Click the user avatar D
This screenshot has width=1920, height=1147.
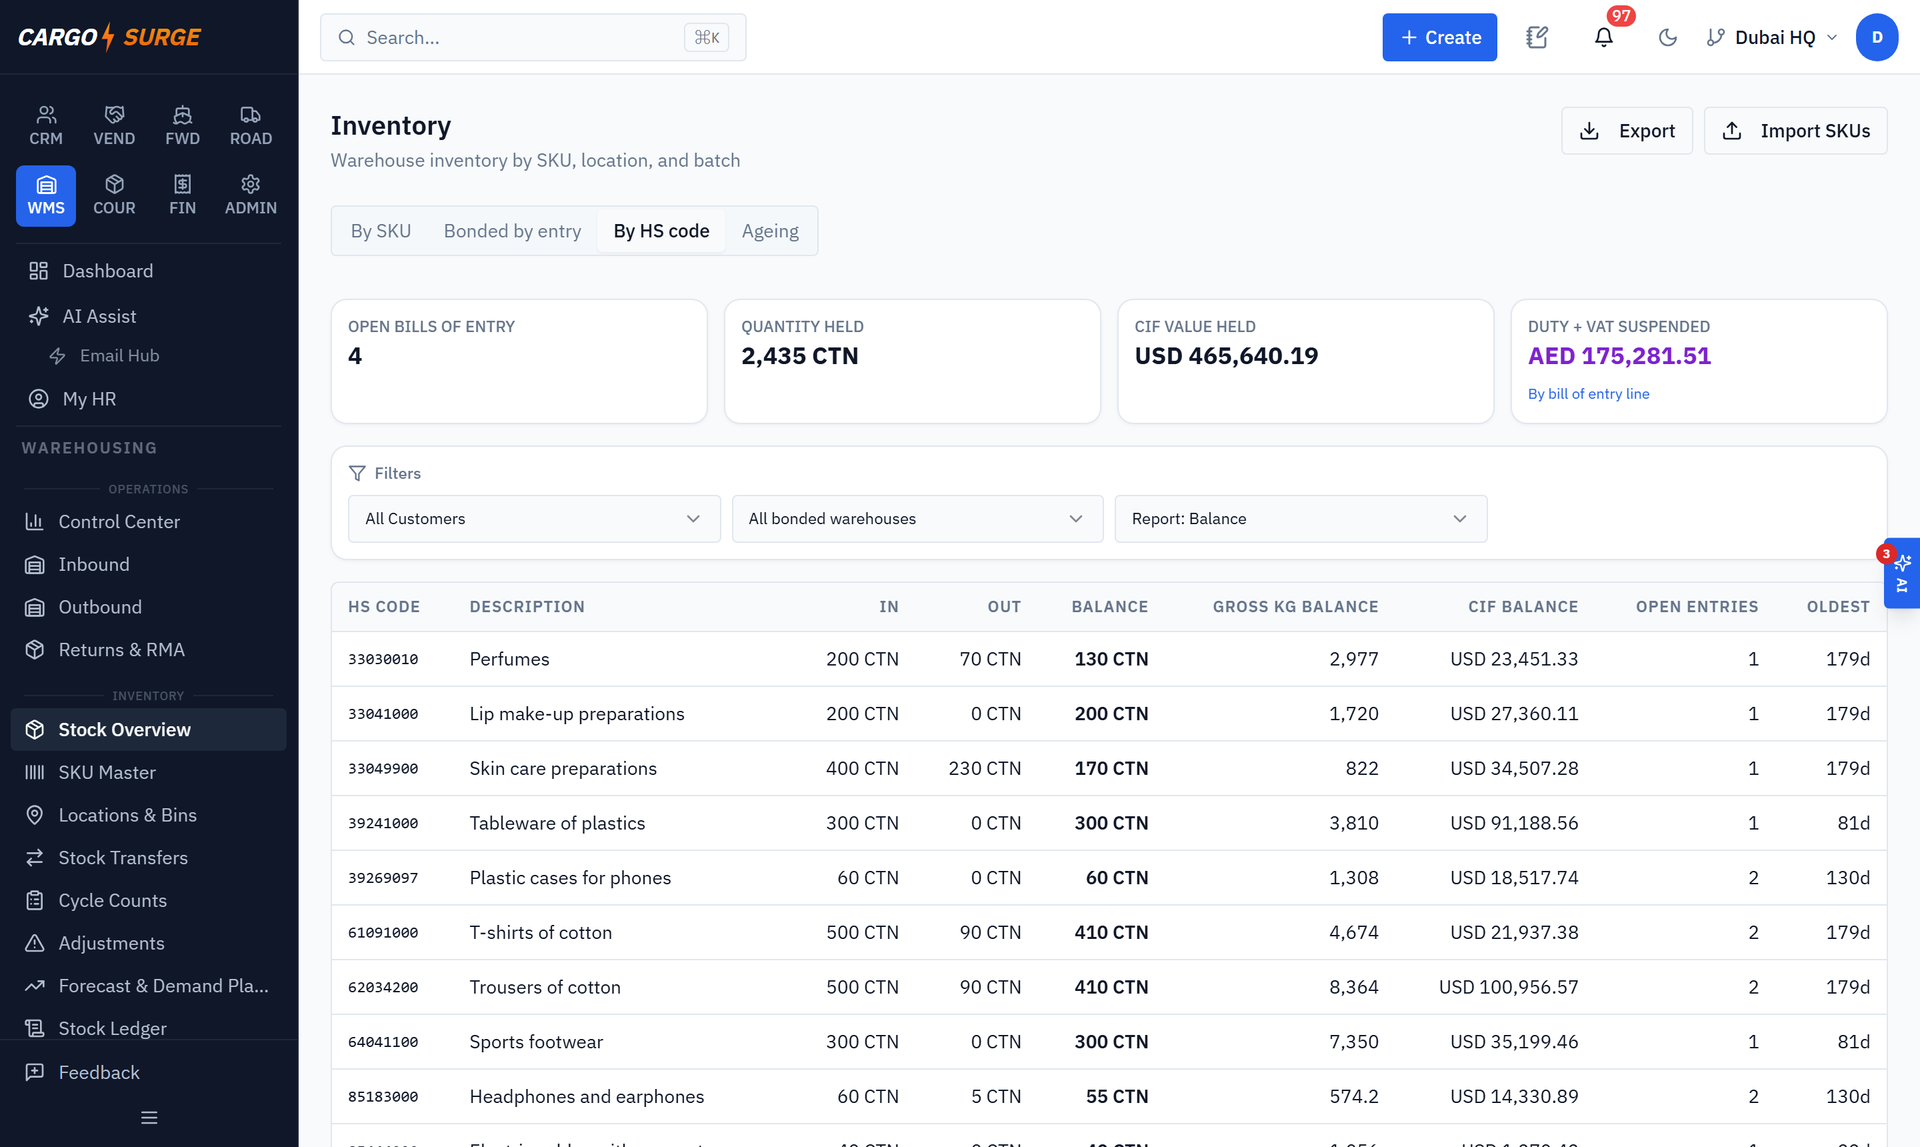(x=1877, y=37)
